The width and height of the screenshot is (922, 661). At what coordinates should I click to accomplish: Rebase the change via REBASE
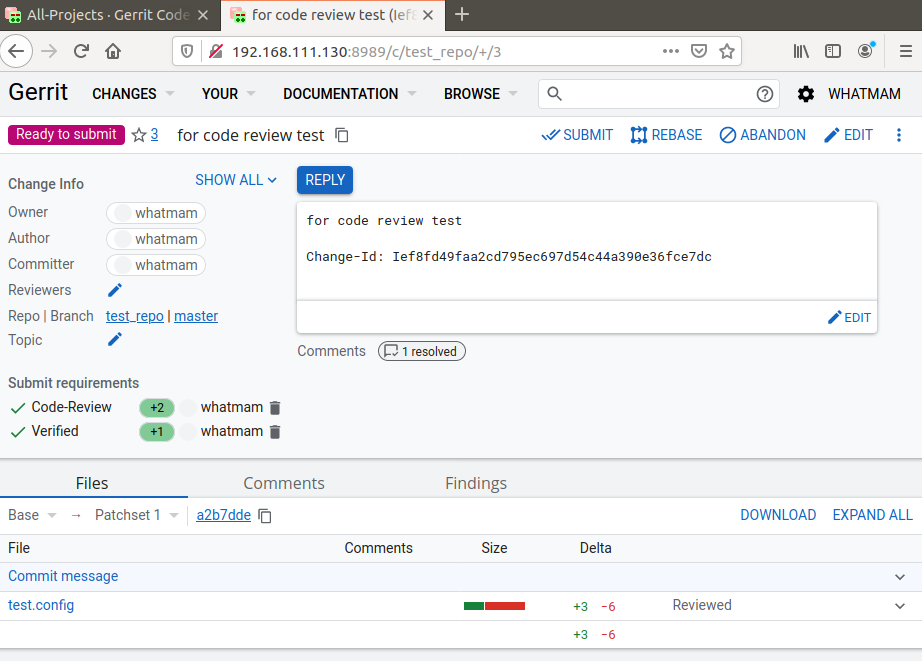pos(666,135)
